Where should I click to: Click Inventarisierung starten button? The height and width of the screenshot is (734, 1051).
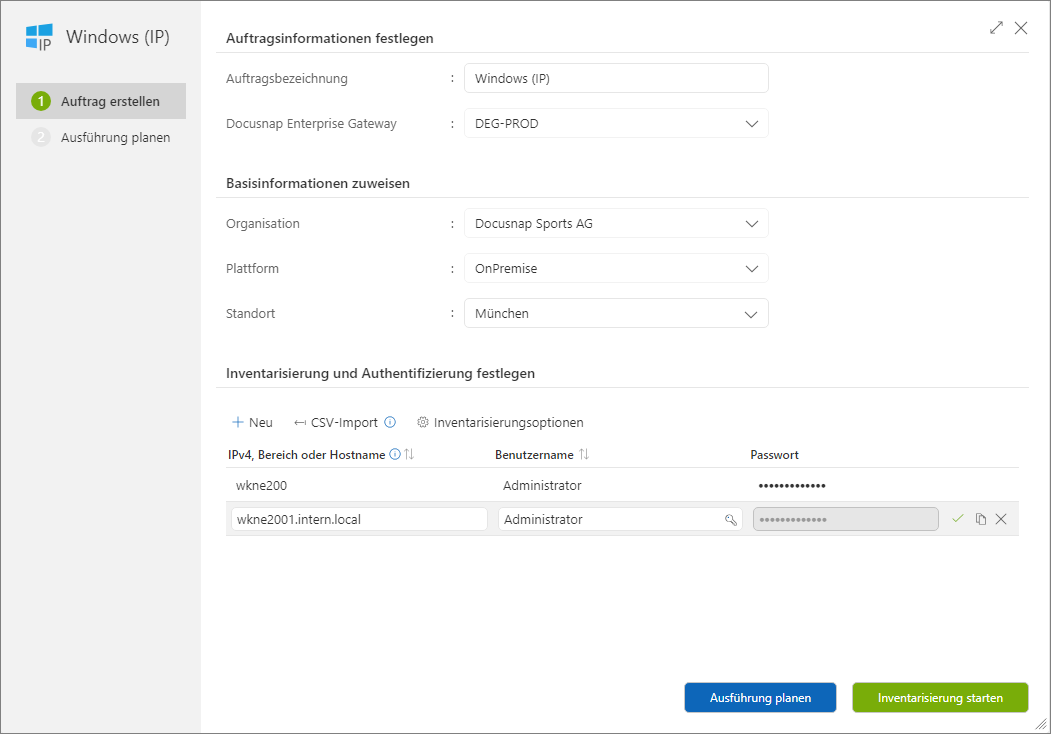tap(940, 698)
